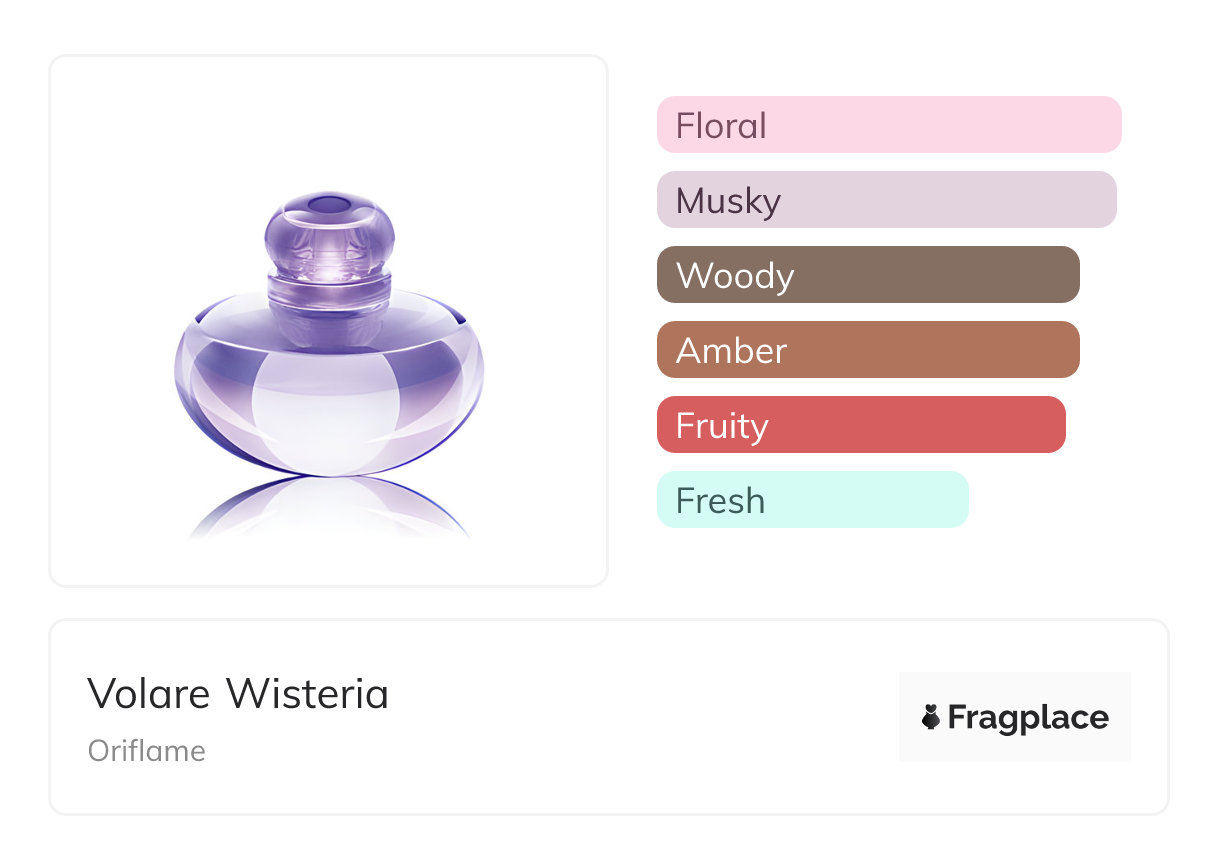The width and height of the screenshot is (1218, 864).
Task: Select the brown Woody accord bar
Action: (868, 275)
